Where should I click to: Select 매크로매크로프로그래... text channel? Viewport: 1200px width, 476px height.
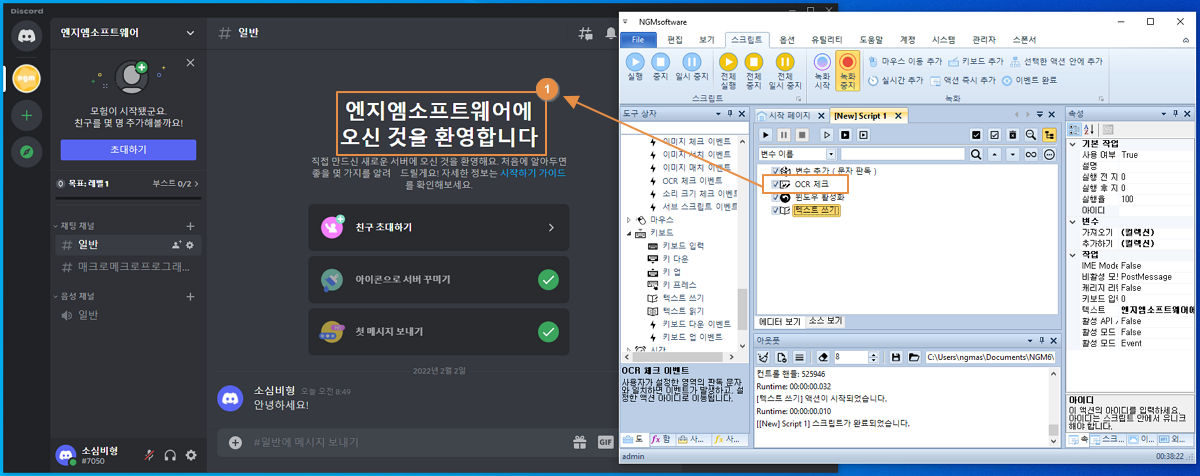[126, 267]
